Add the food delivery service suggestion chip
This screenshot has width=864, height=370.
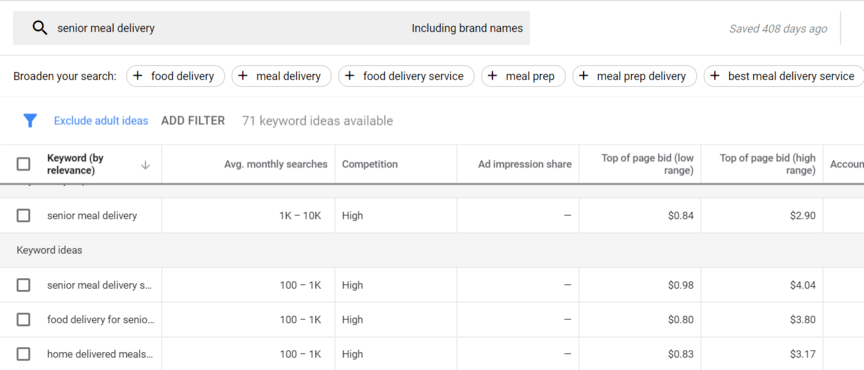[406, 76]
